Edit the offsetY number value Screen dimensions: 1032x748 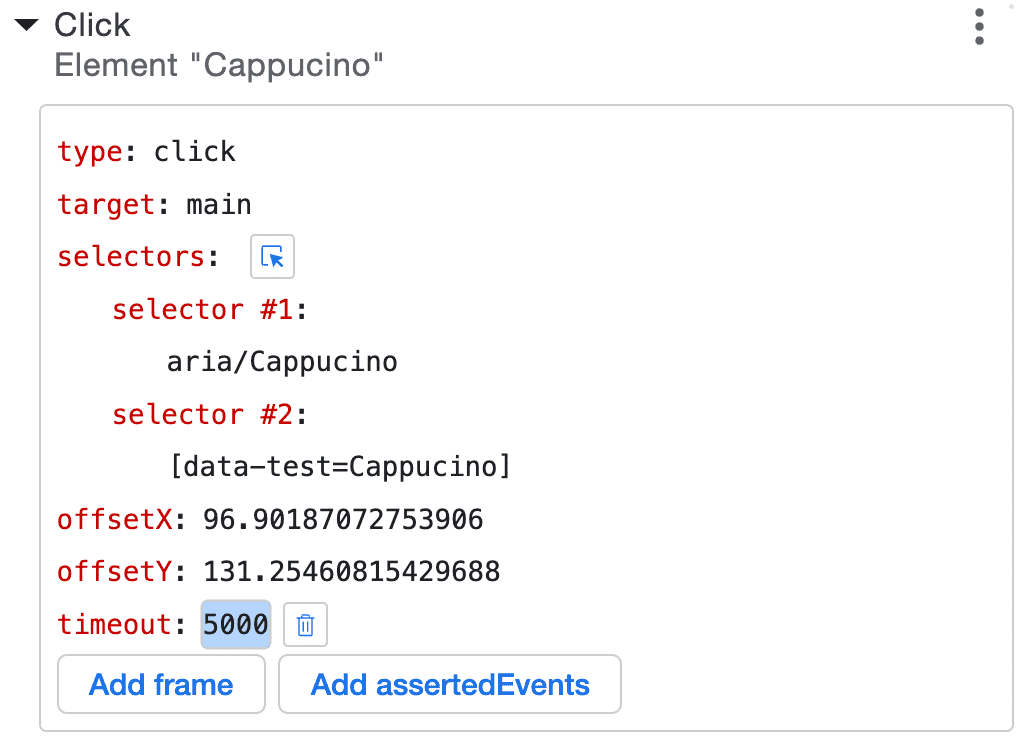[x=351, y=572]
